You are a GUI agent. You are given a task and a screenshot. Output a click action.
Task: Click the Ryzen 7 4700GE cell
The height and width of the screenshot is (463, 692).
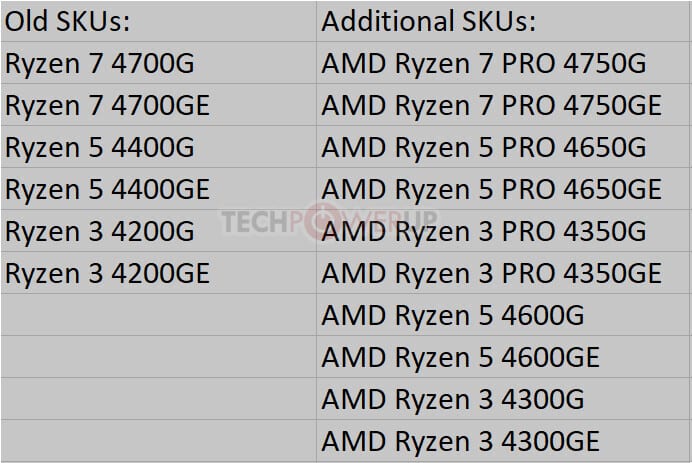(109, 106)
